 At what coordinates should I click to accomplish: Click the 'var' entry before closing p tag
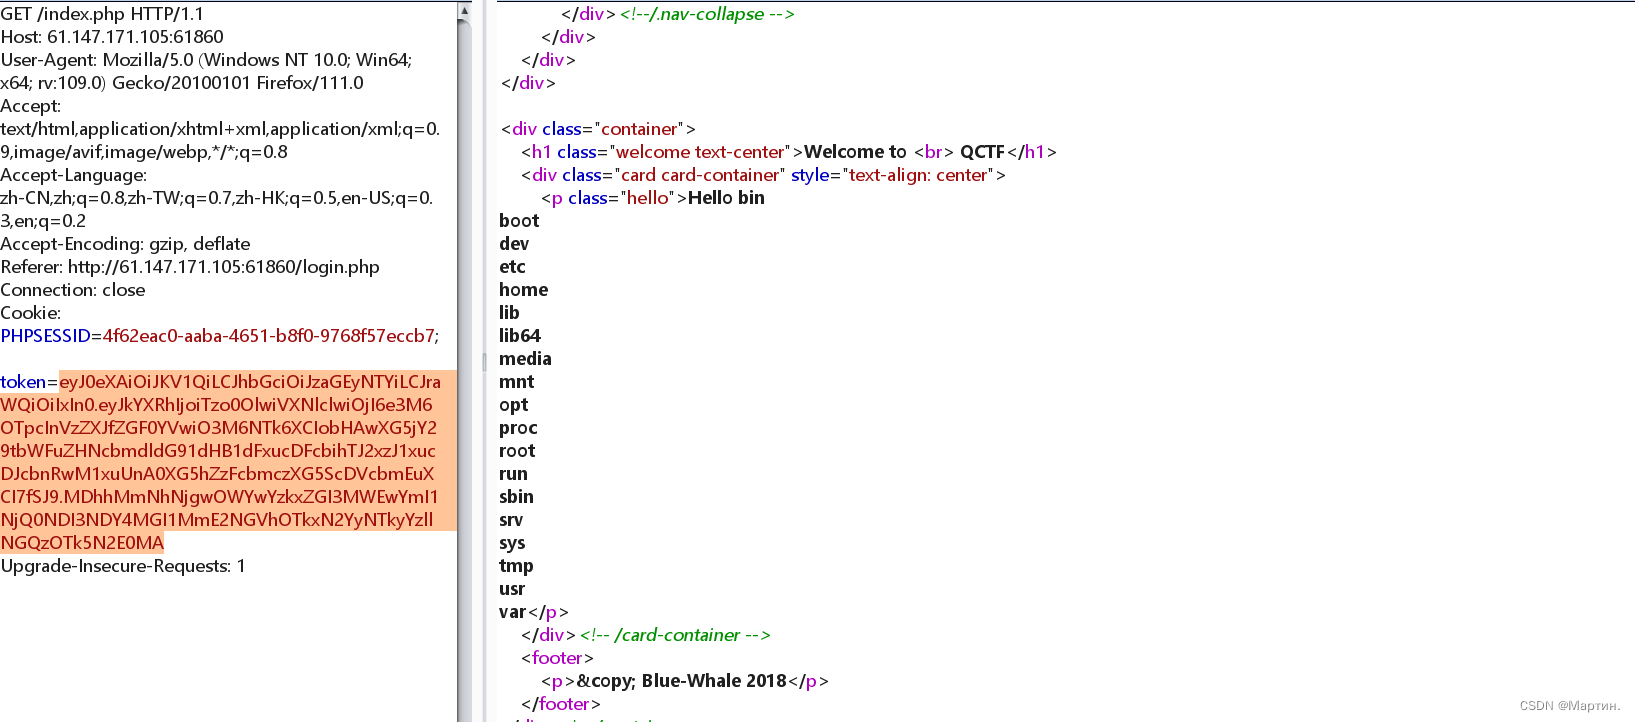coord(513,612)
